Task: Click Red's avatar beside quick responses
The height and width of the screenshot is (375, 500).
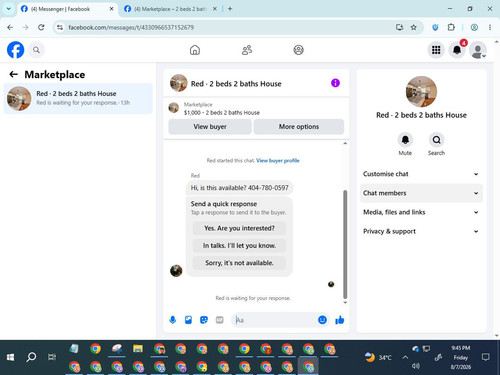Action: point(176,271)
